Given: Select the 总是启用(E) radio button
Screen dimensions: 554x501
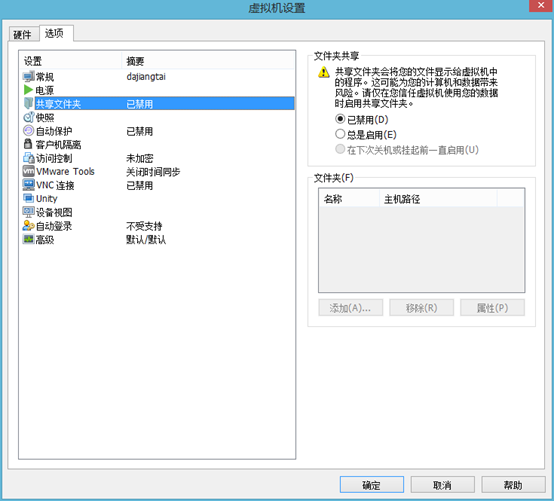Looking at the screenshot, I should pyautogui.click(x=340, y=134).
